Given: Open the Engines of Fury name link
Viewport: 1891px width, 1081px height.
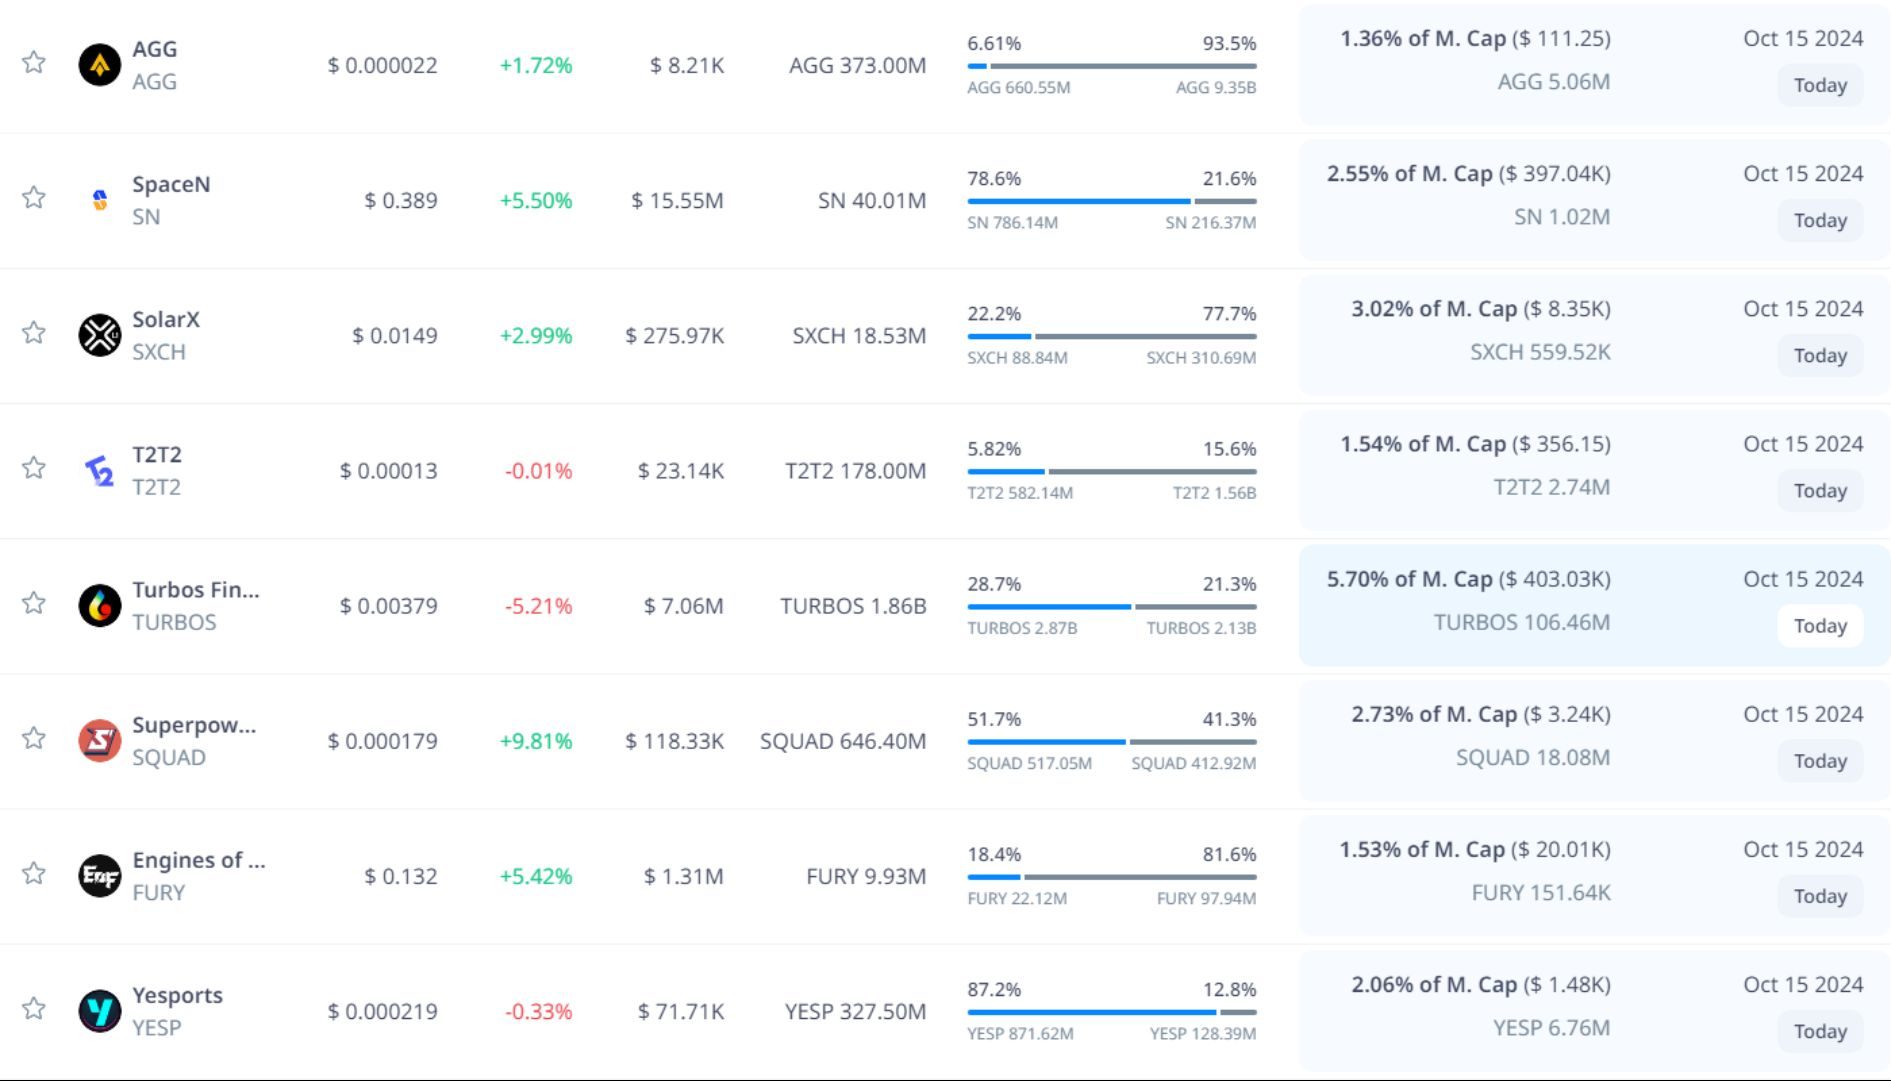Looking at the screenshot, I should coord(198,860).
